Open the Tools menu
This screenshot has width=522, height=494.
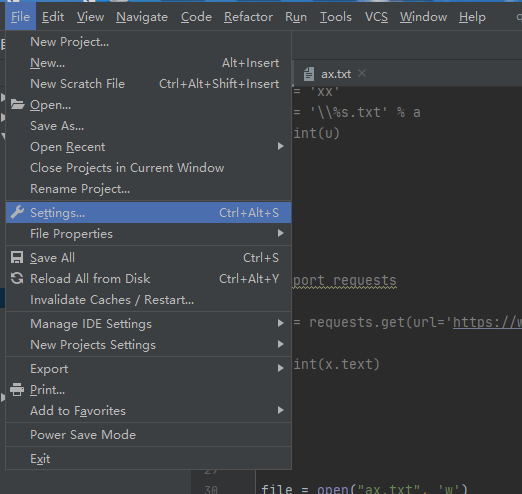coord(336,17)
